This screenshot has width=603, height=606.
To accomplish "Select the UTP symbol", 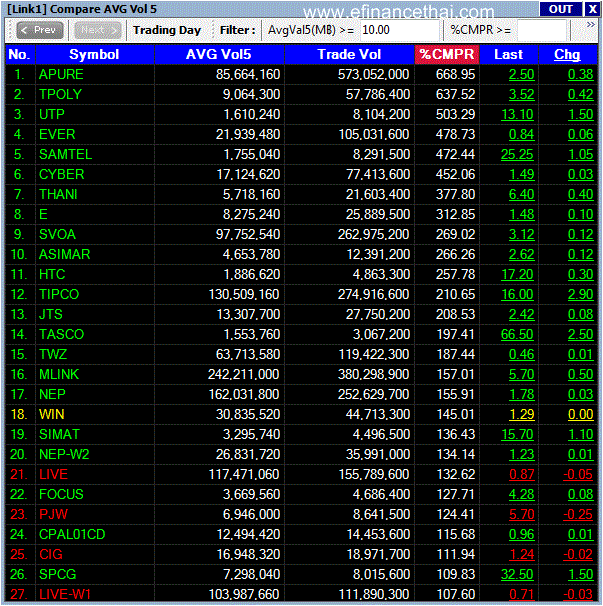I will tap(52, 115).
